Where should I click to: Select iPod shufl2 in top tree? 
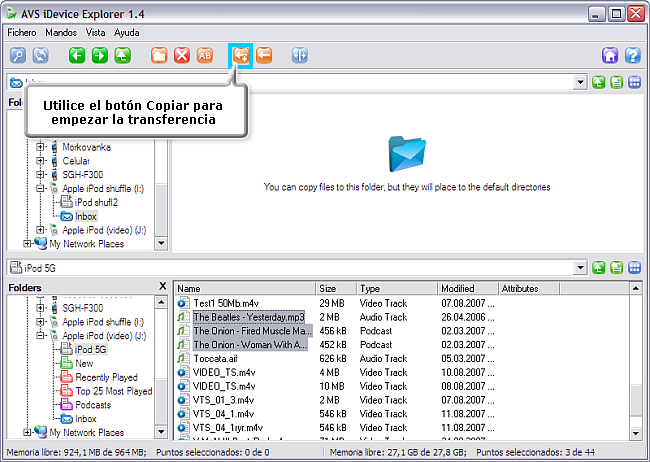pyautogui.click(x=96, y=202)
